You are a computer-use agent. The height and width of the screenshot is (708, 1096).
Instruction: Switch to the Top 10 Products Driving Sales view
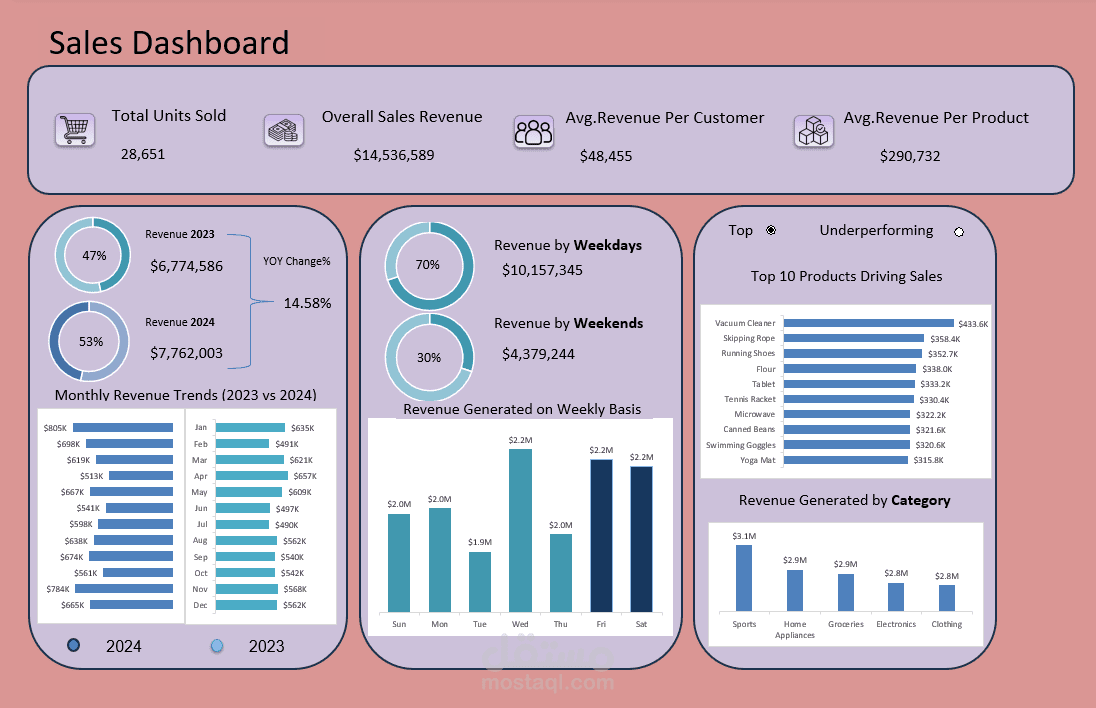click(845, 276)
